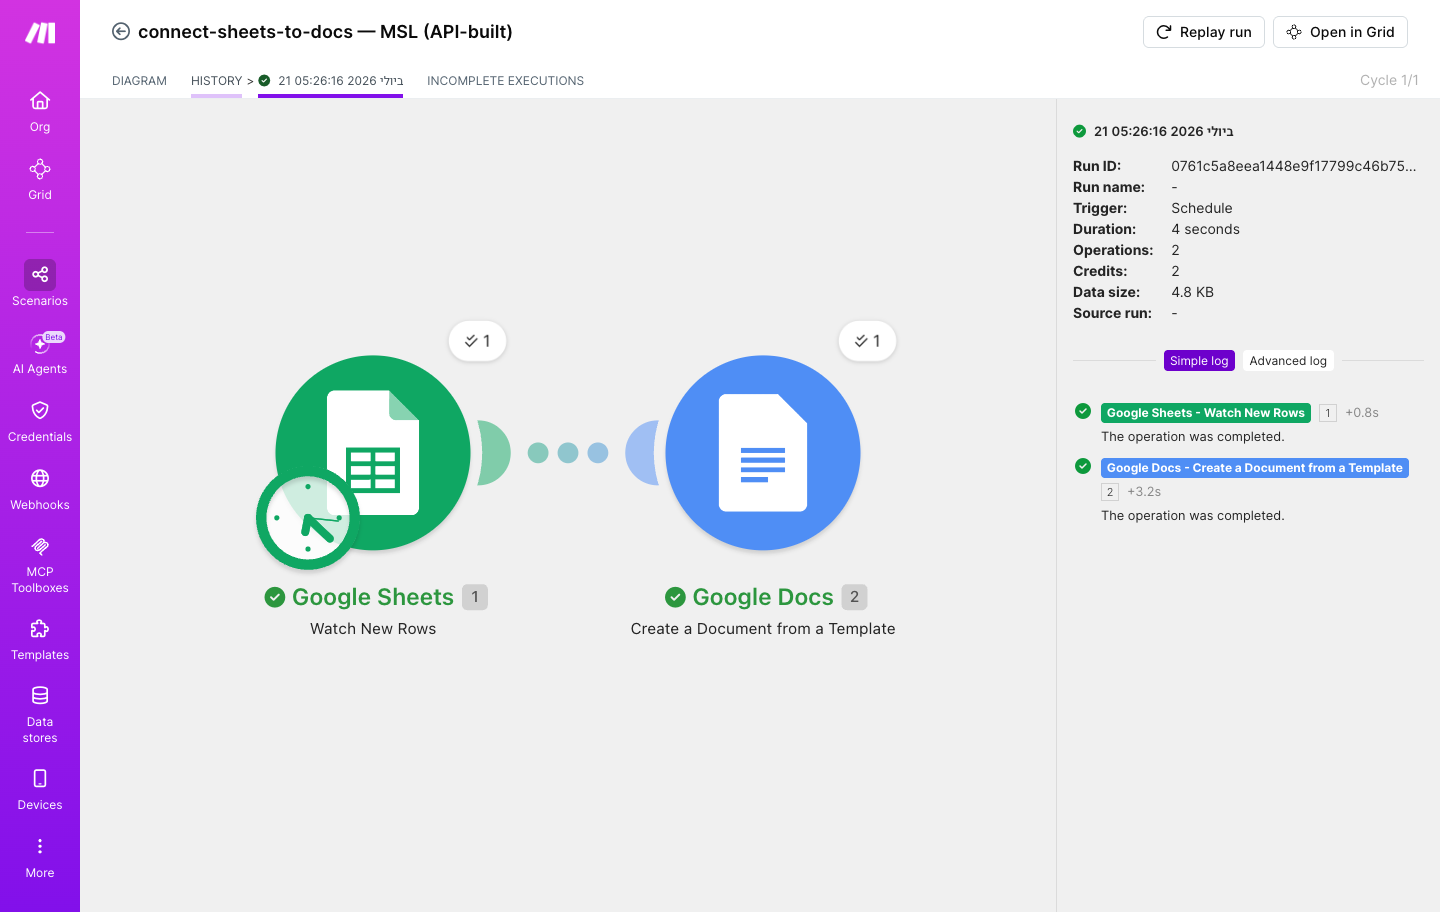Click the module number badge 1 beside Google Sheets
This screenshot has height=912, width=1440.
(475, 597)
